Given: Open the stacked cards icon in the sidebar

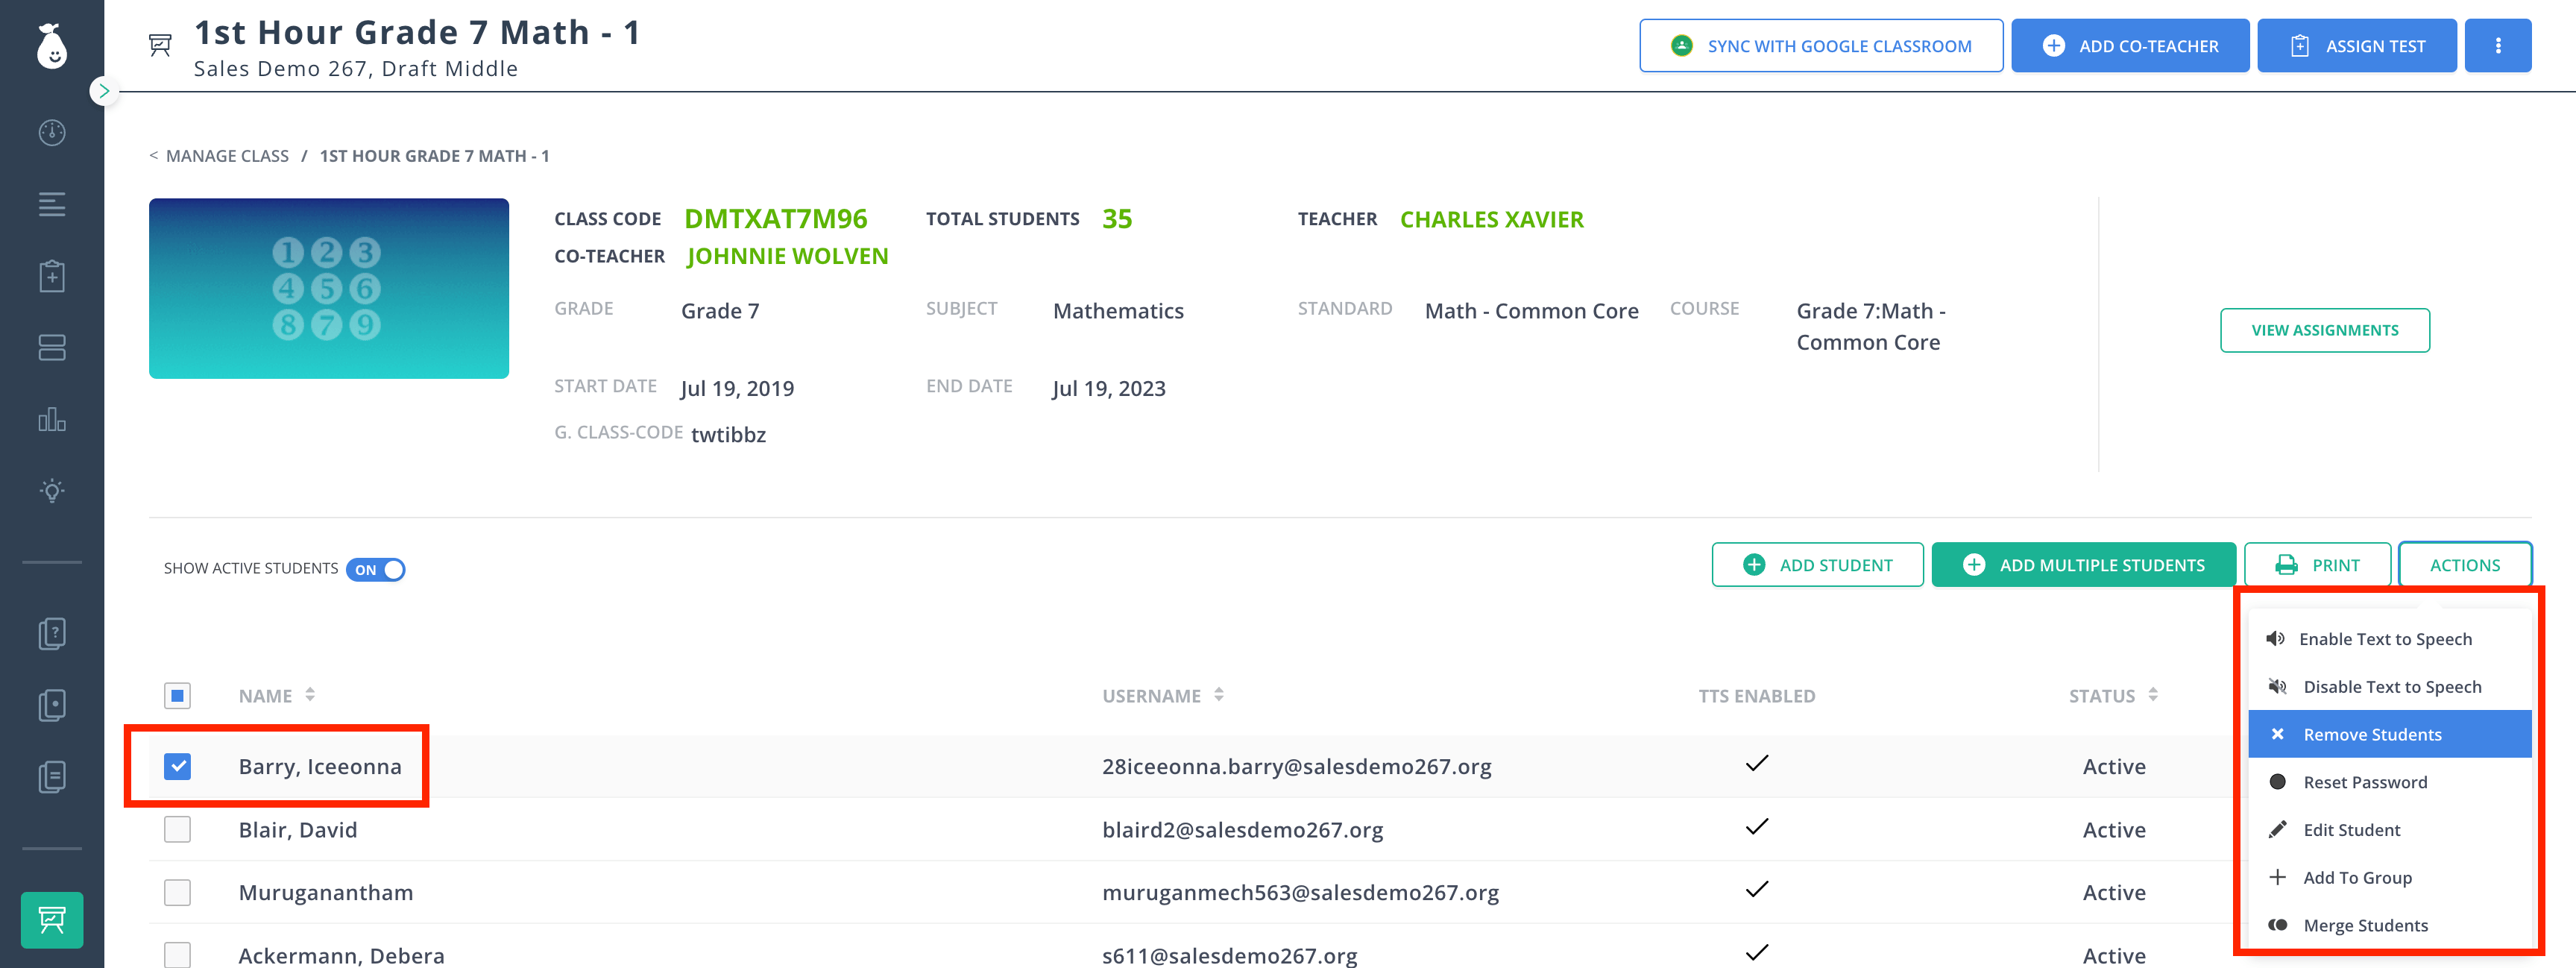Looking at the screenshot, I should click(52, 347).
